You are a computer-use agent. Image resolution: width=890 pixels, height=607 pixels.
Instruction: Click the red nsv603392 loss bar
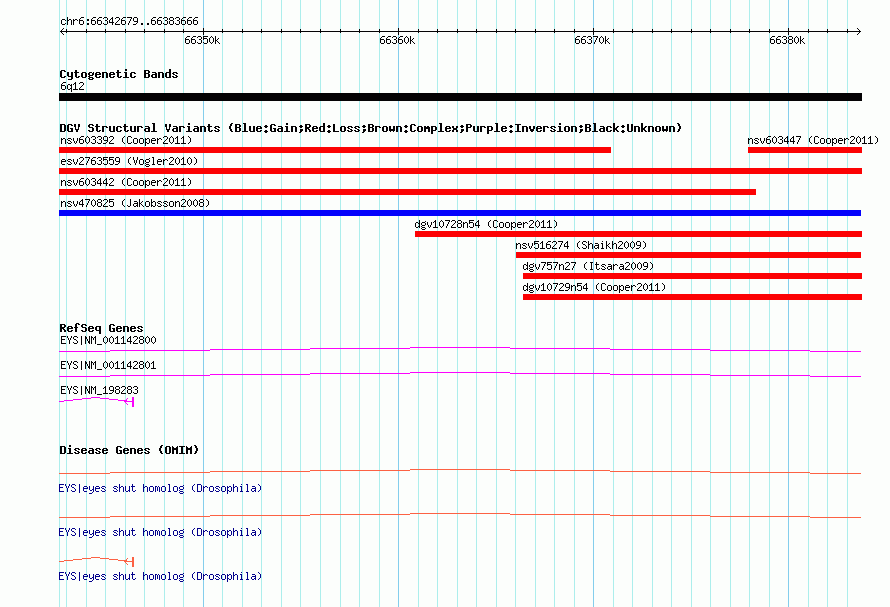coord(335,150)
